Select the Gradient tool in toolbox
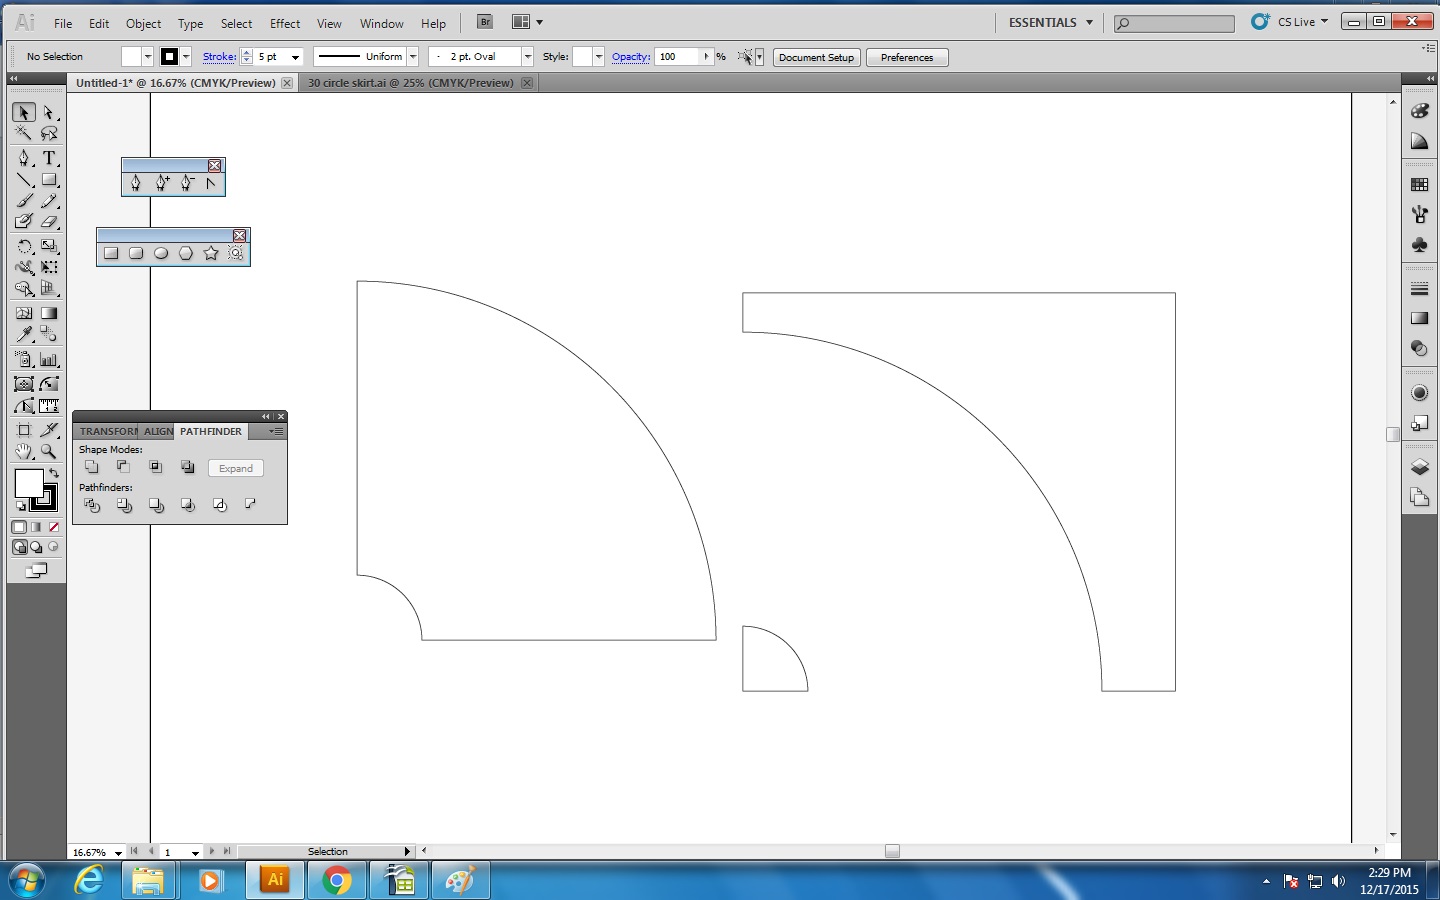 (x=49, y=313)
